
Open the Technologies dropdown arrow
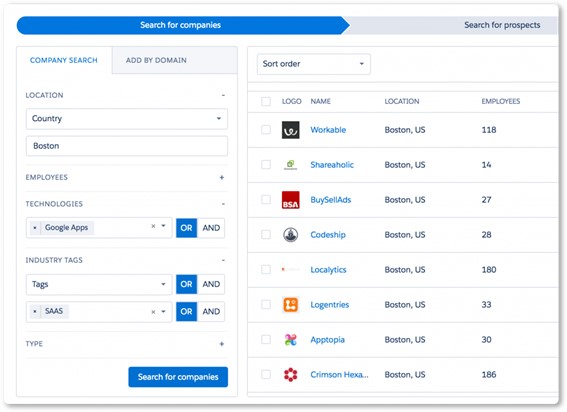pos(163,226)
